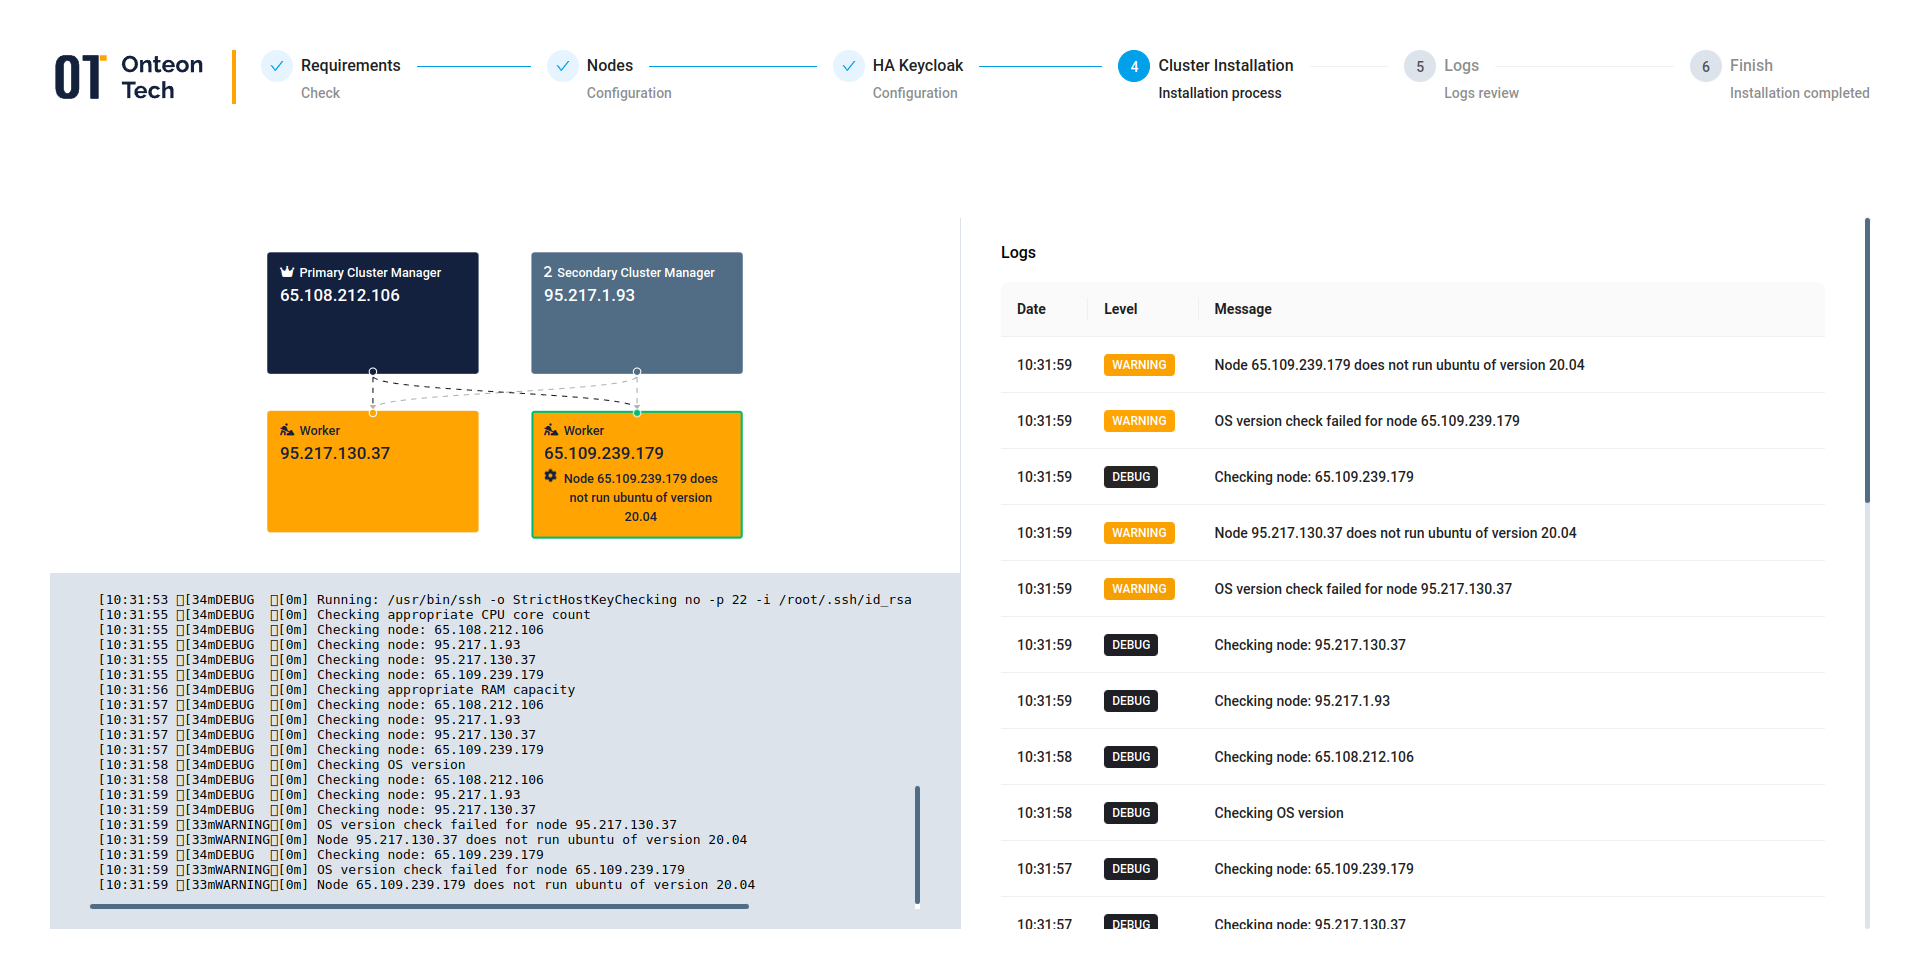
Task: Click the worker icon on node 95.217.130.37
Action: coord(287,430)
